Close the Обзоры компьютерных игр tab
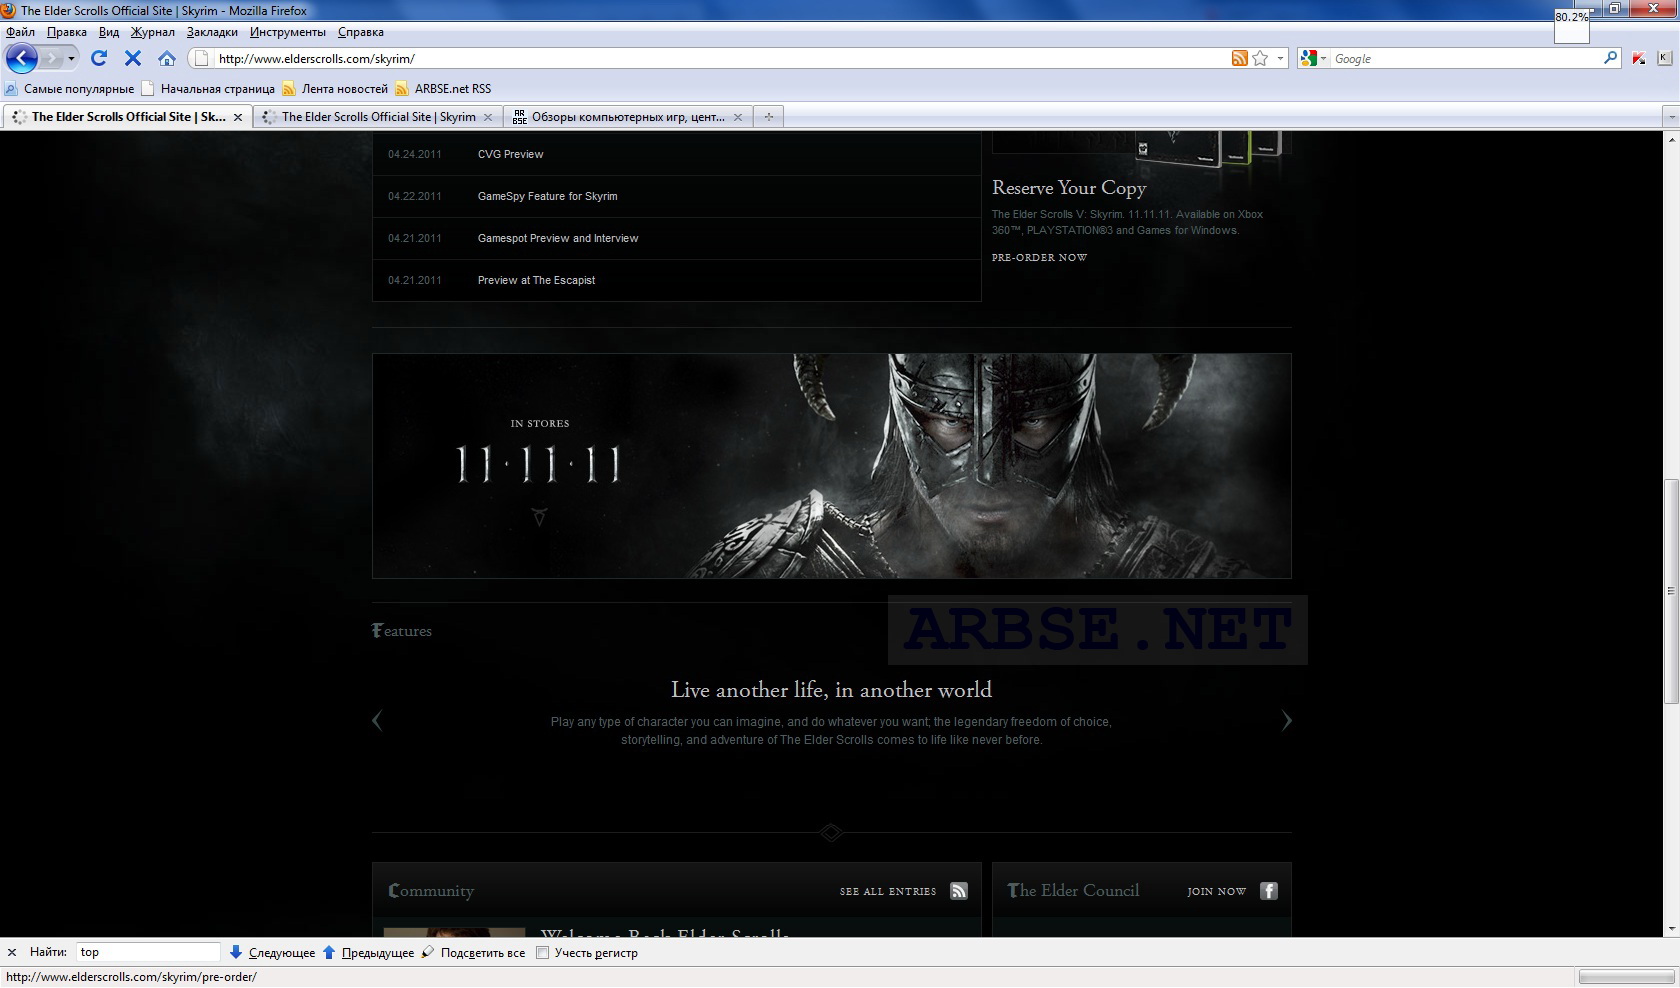 [738, 117]
